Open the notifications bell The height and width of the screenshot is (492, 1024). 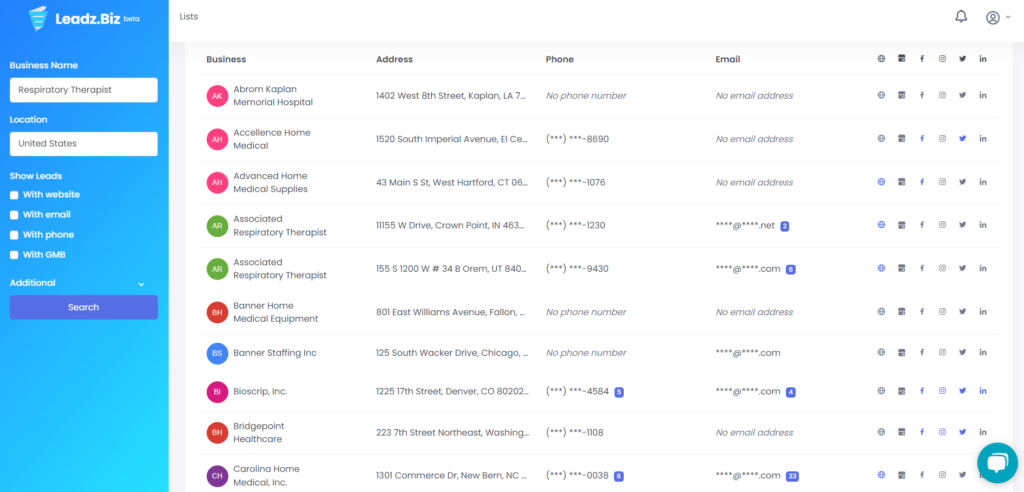point(961,17)
